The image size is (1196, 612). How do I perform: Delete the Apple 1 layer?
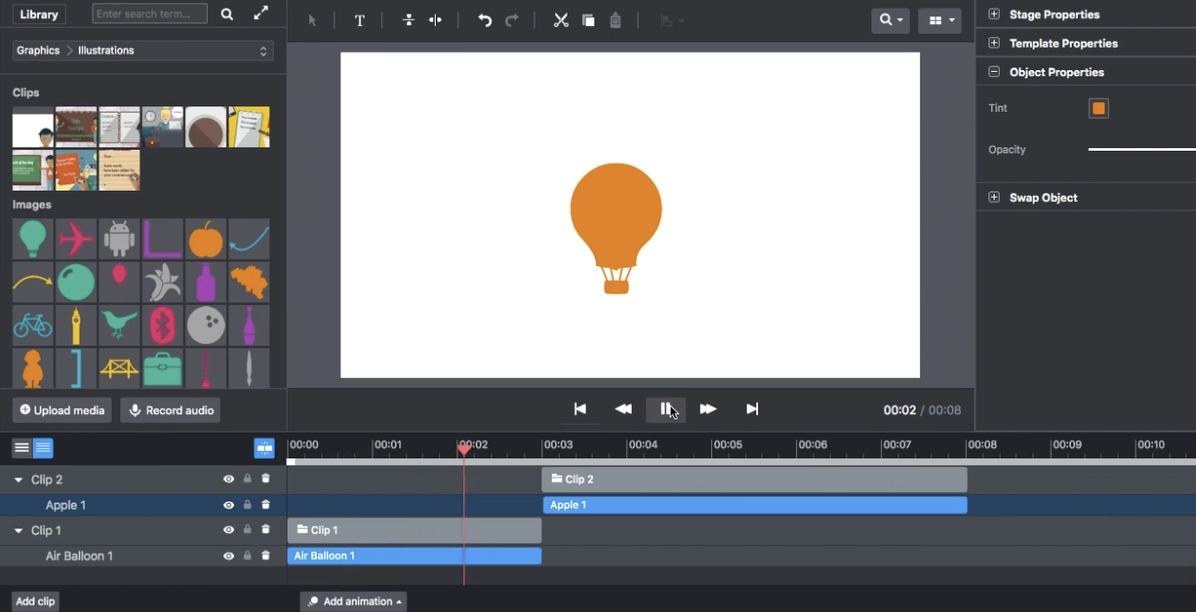pyautogui.click(x=265, y=505)
